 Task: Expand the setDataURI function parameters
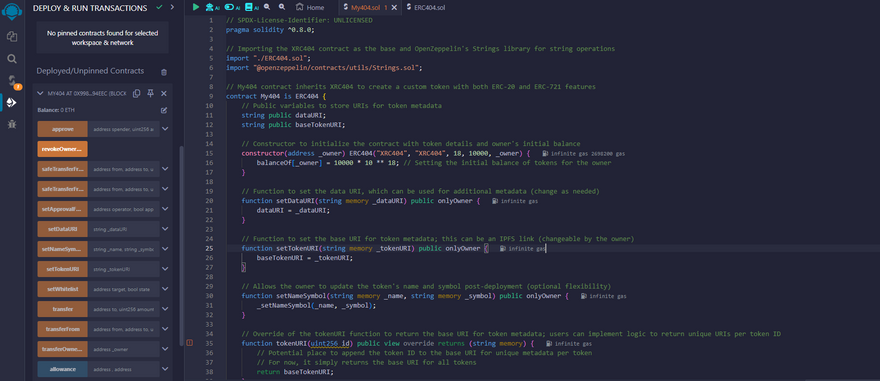tap(165, 229)
